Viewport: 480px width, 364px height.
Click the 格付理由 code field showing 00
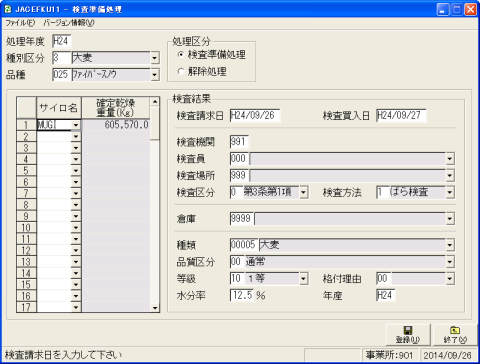pyautogui.click(x=383, y=279)
